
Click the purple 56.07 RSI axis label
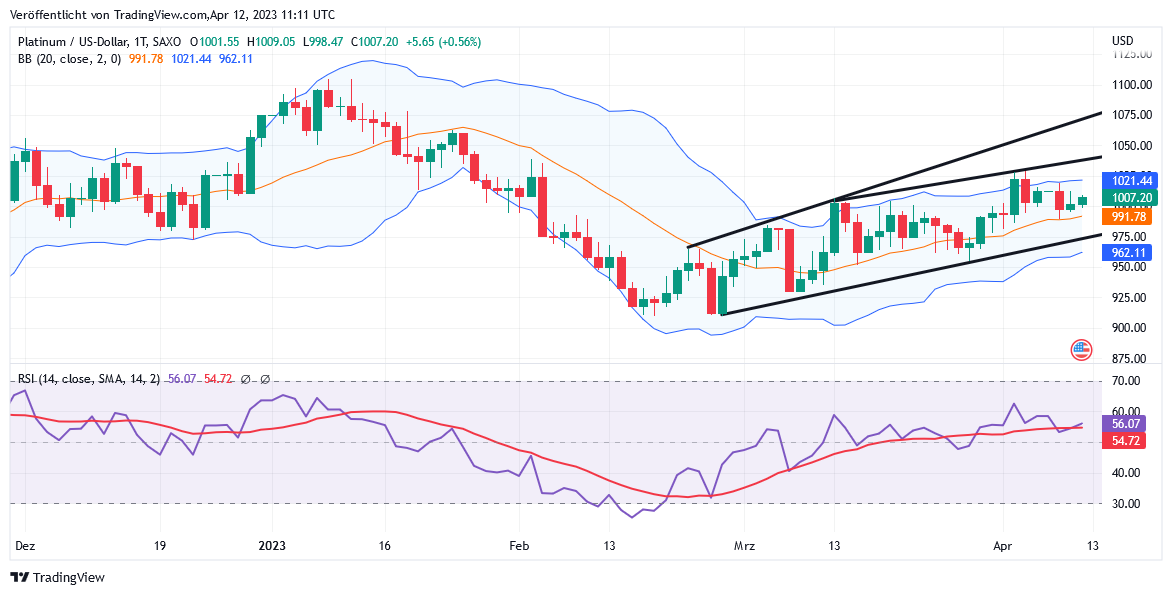1128,423
